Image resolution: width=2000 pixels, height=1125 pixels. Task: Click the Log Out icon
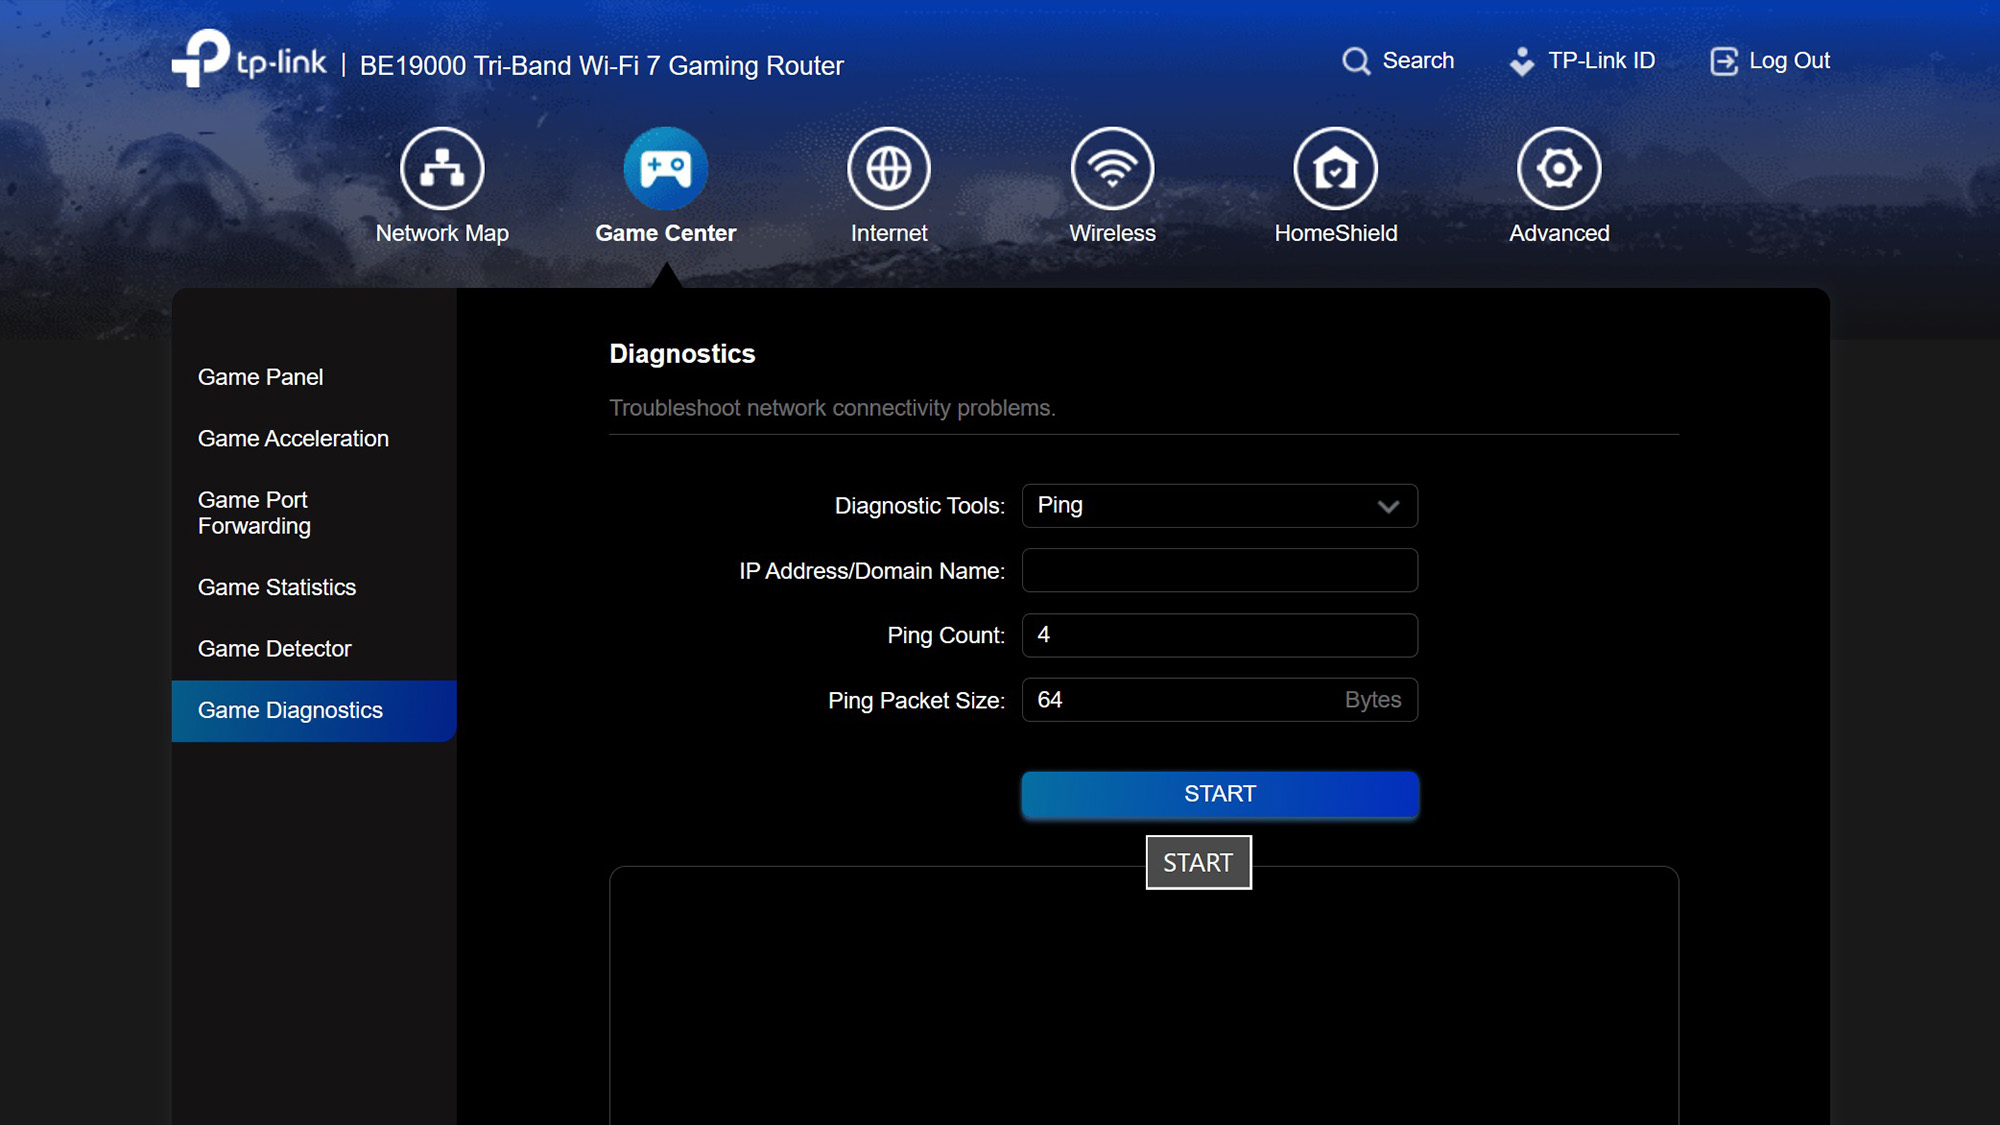[x=1724, y=61]
